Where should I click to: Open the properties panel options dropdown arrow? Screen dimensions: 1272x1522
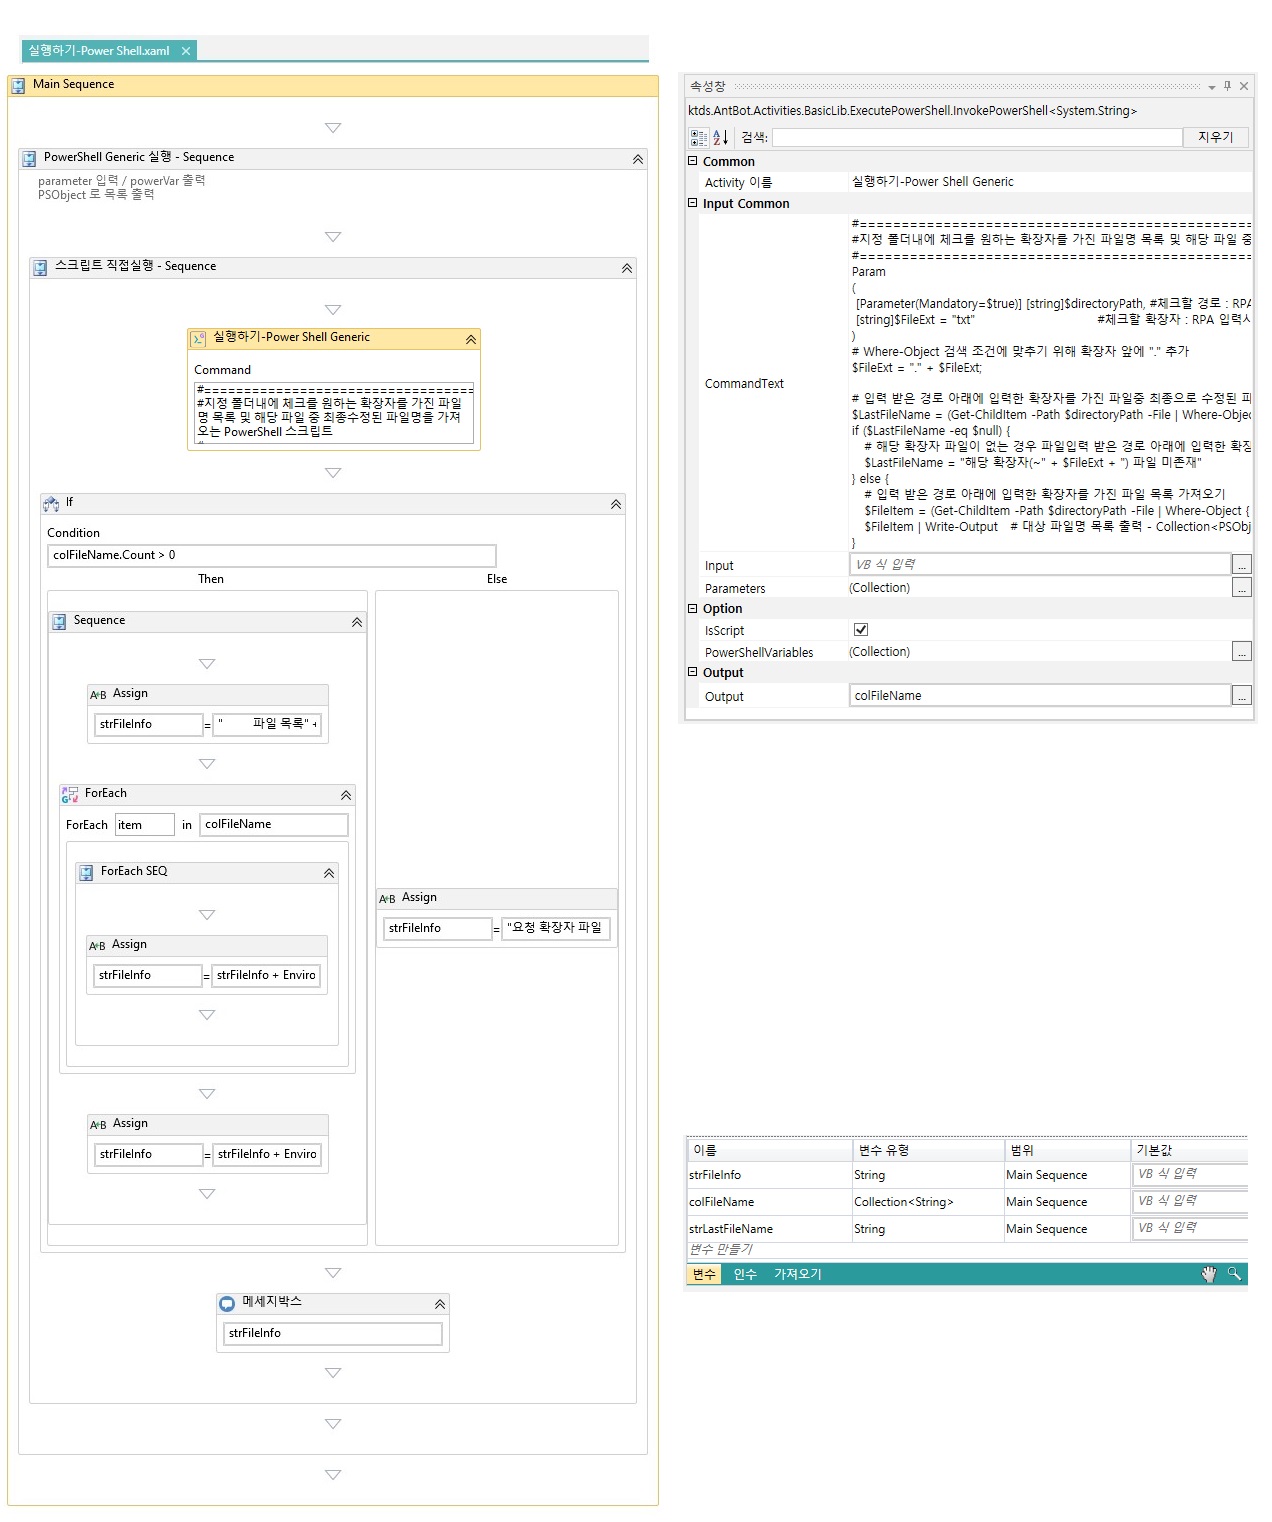[x=1212, y=88]
